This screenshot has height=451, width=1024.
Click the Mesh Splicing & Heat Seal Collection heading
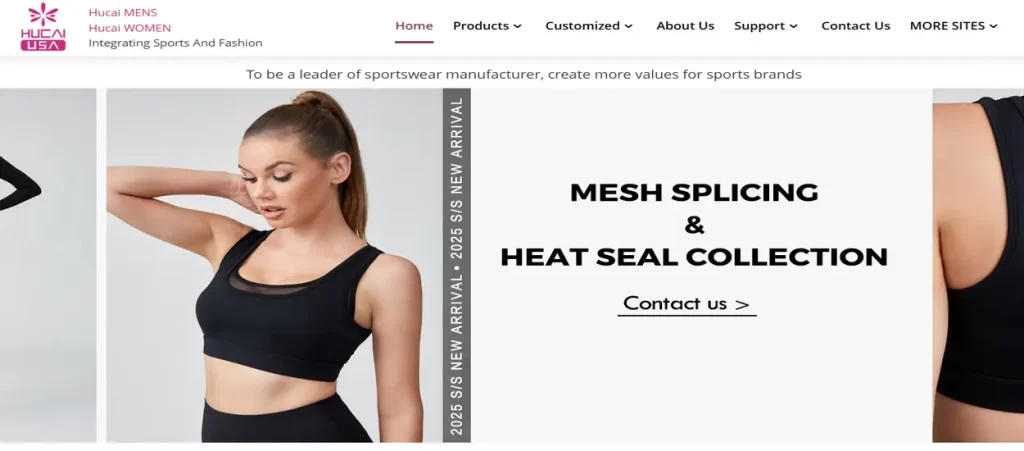click(694, 225)
